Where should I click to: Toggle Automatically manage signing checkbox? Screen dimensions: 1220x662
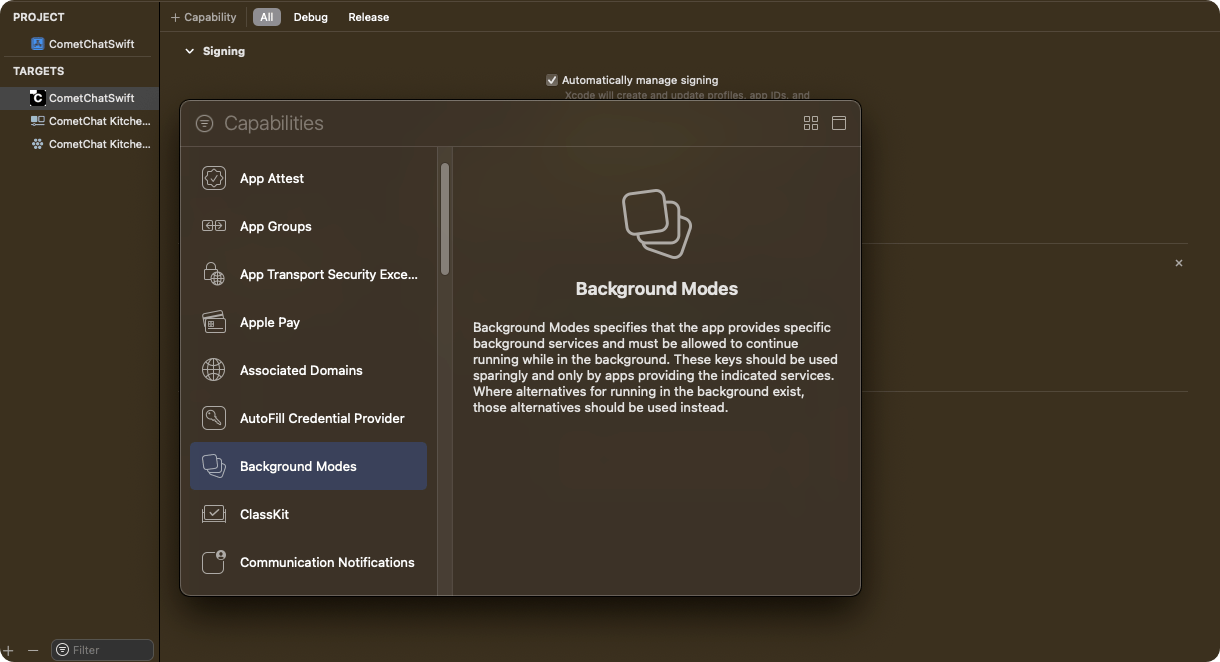(x=552, y=80)
